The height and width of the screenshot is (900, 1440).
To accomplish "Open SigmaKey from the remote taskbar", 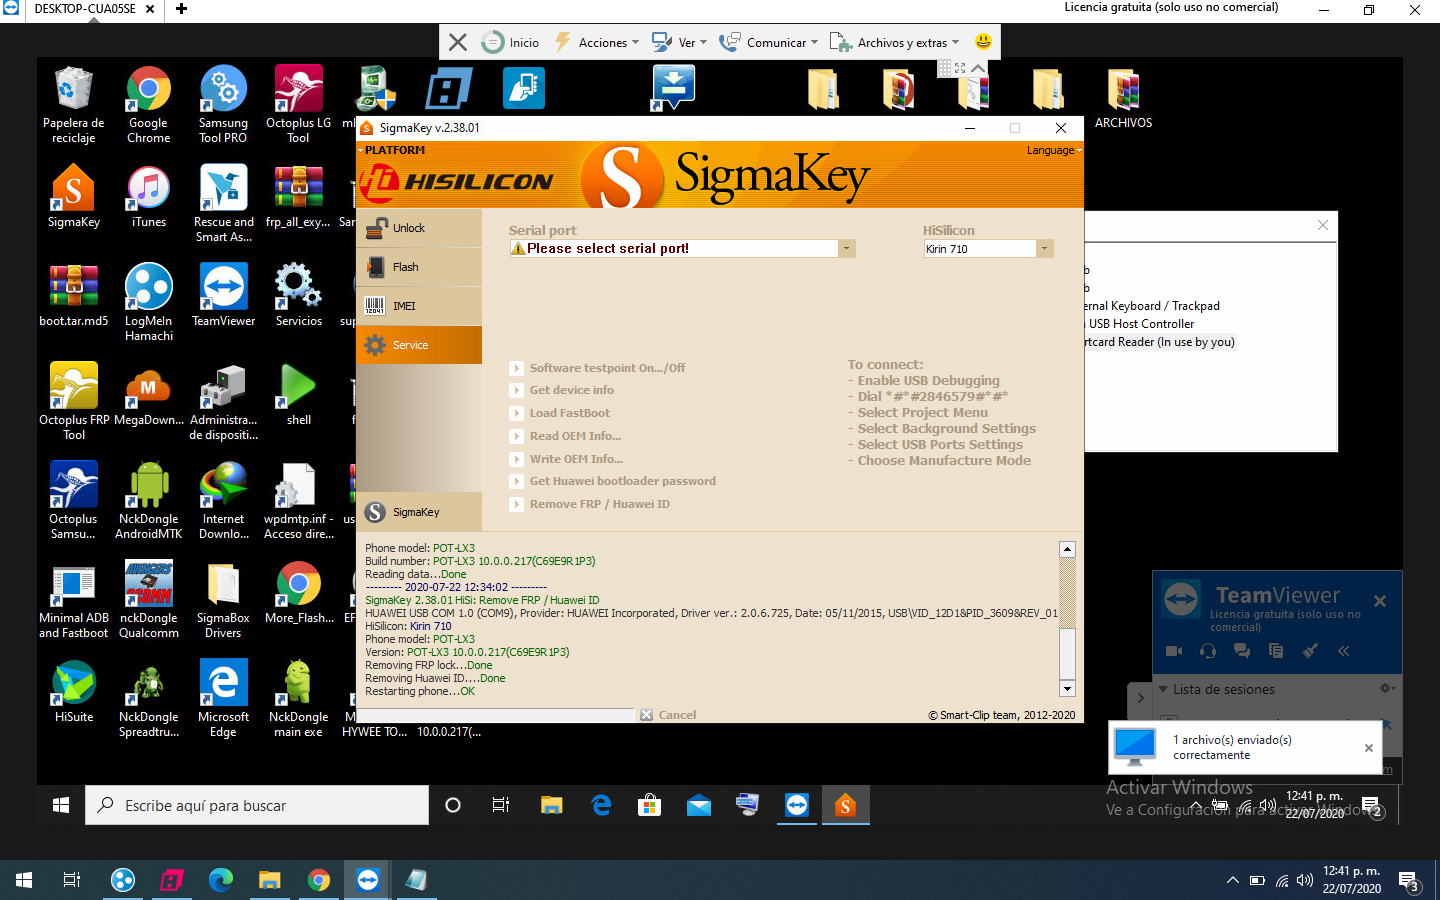I will [845, 805].
